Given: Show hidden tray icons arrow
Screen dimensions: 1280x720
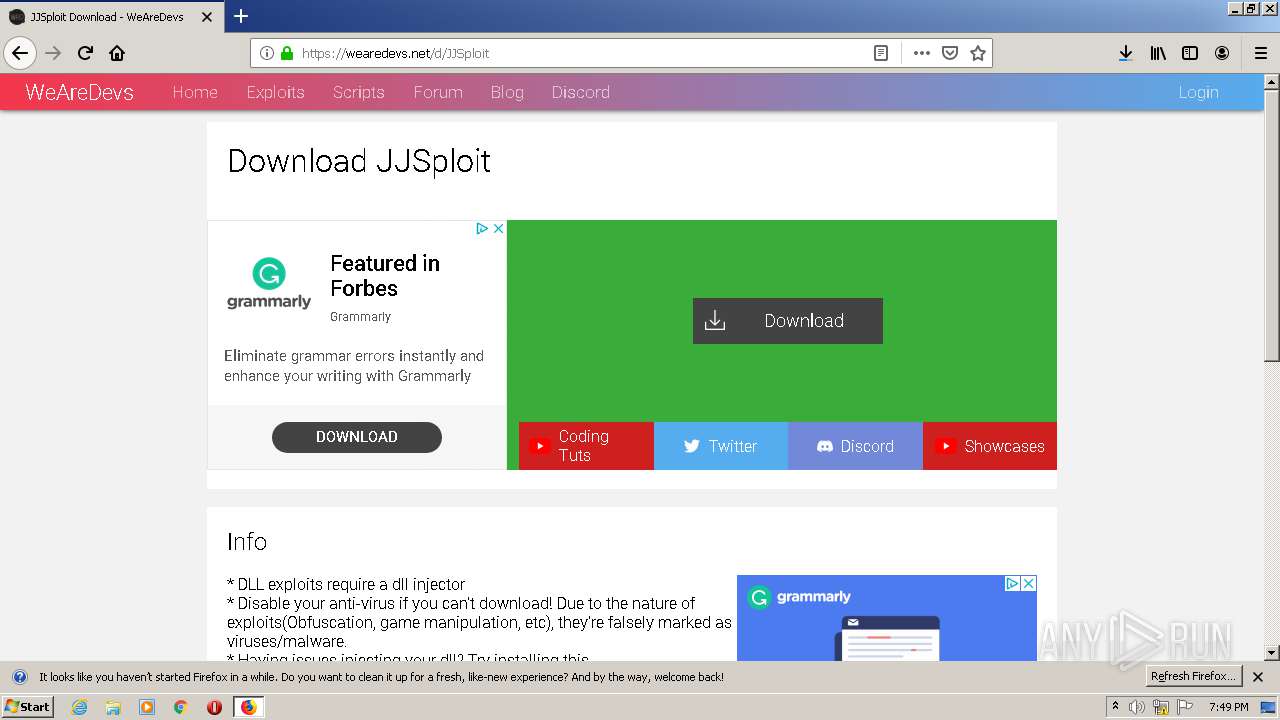Looking at the screenshot, I should (x=1116, y=707).
